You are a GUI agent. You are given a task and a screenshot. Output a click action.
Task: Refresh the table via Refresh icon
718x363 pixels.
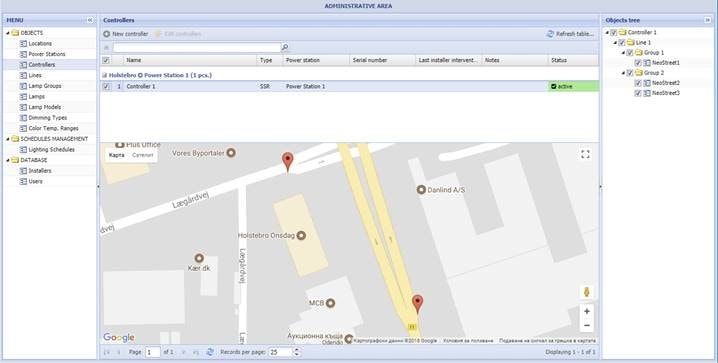550,34
